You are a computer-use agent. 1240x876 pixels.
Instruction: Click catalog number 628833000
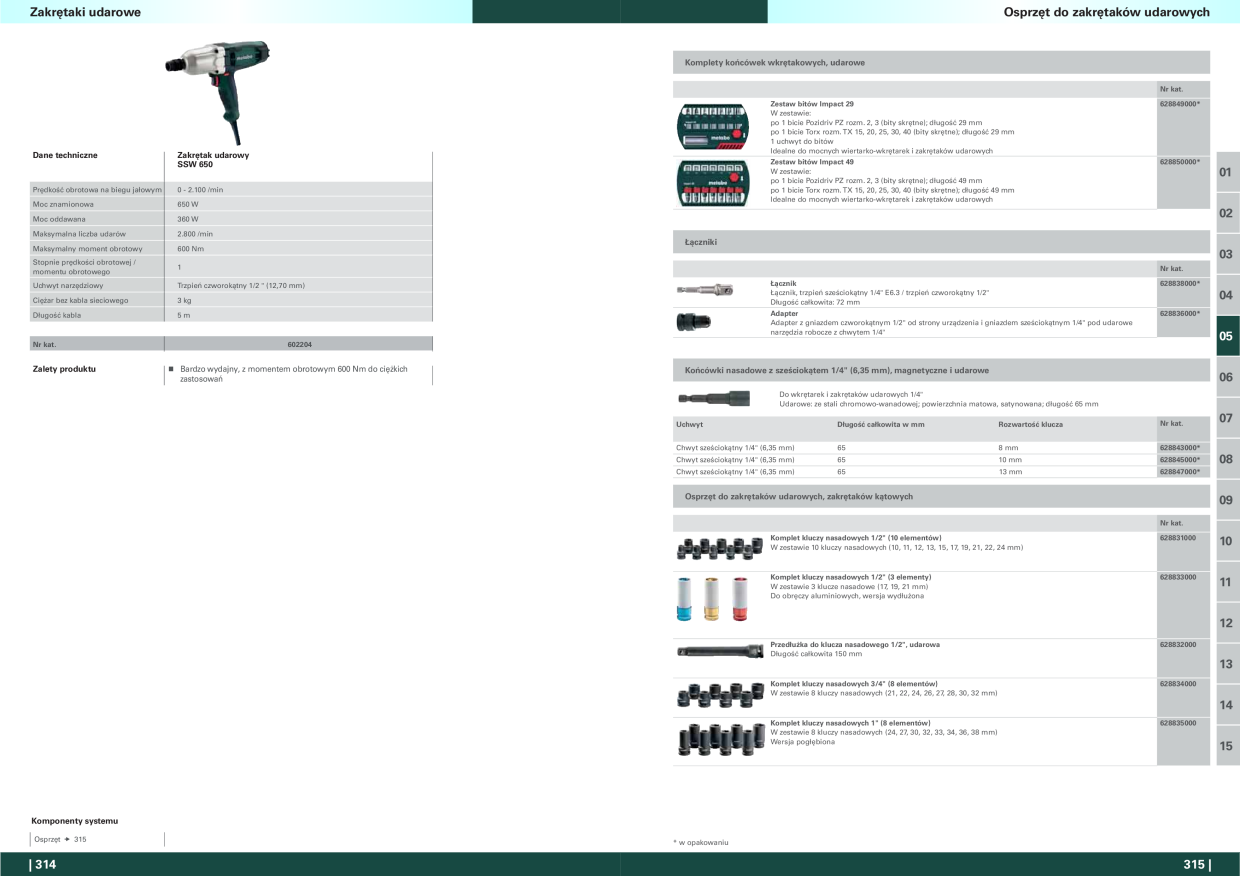click(x=1178, y=577)
